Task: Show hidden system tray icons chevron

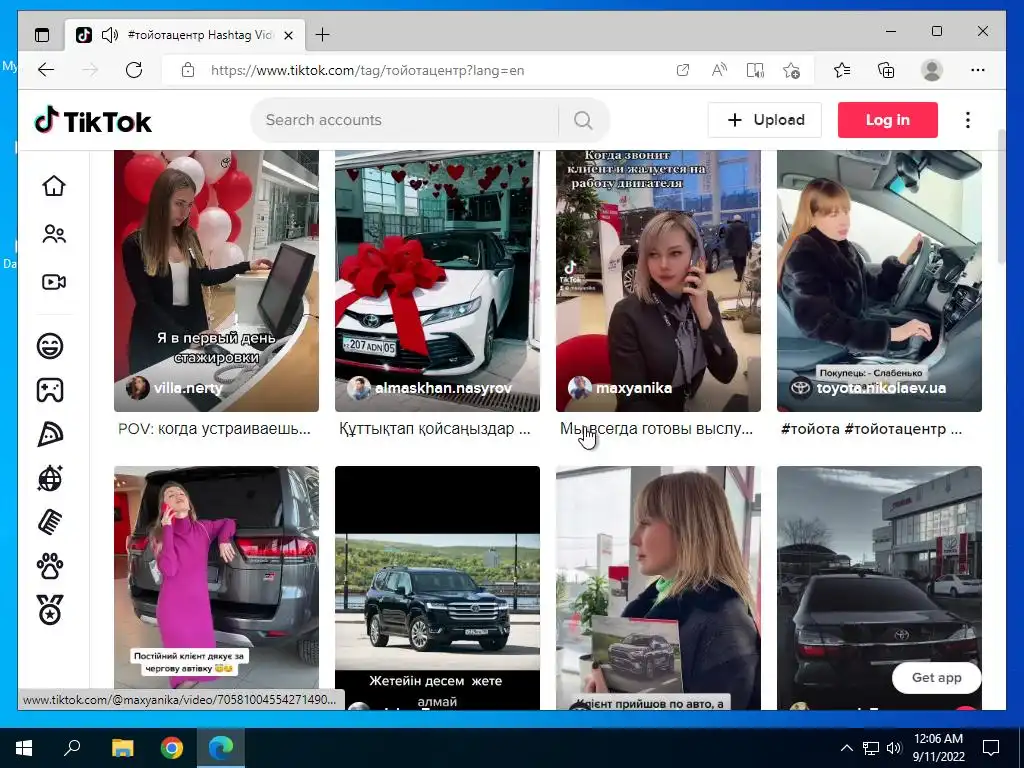Action: [846, 748]
